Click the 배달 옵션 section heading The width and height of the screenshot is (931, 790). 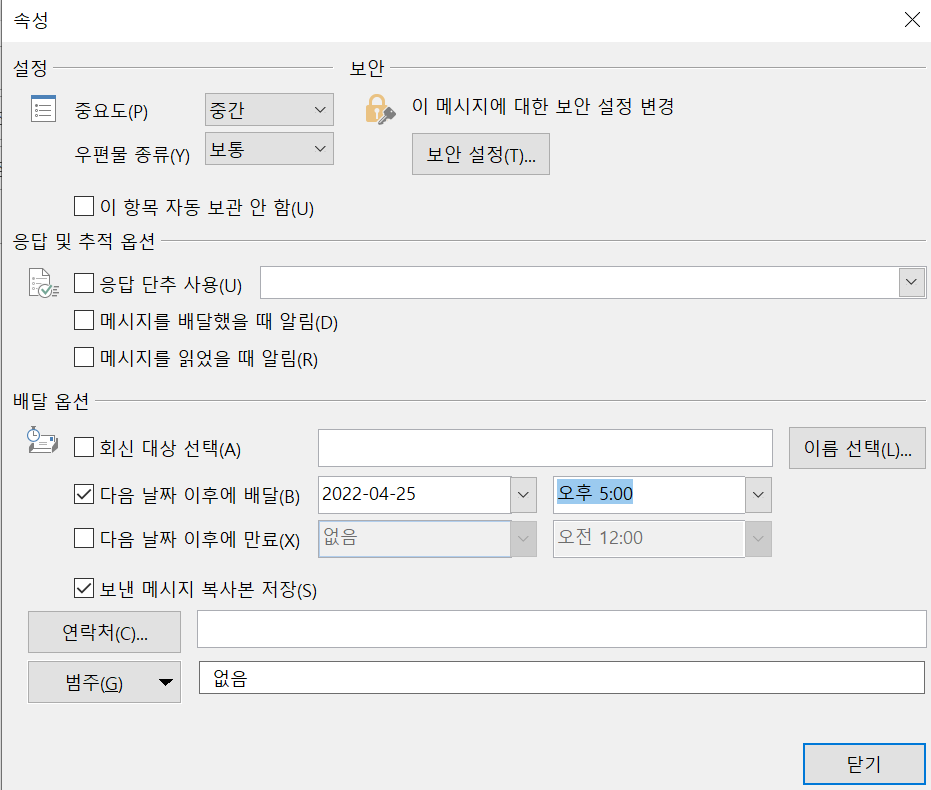tap(51, 401)
